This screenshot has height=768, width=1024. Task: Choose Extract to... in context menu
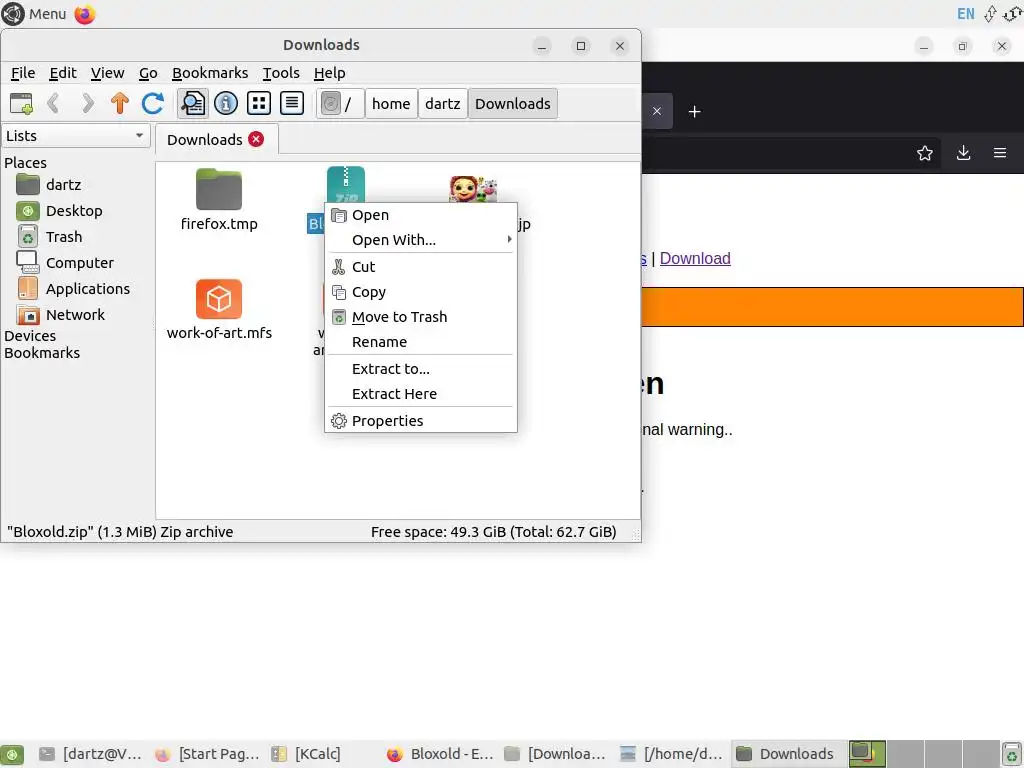421,369
